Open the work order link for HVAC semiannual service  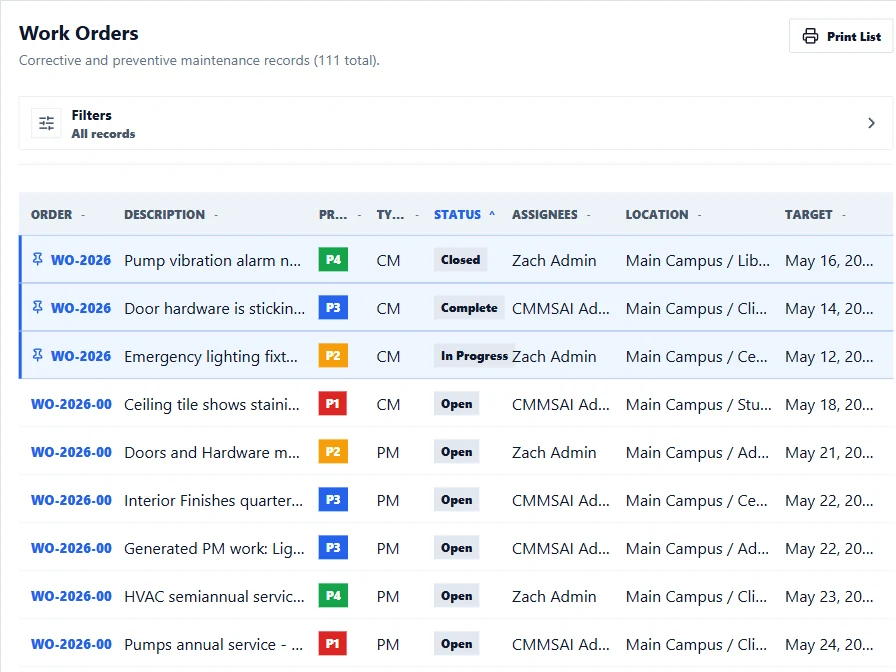71,596
